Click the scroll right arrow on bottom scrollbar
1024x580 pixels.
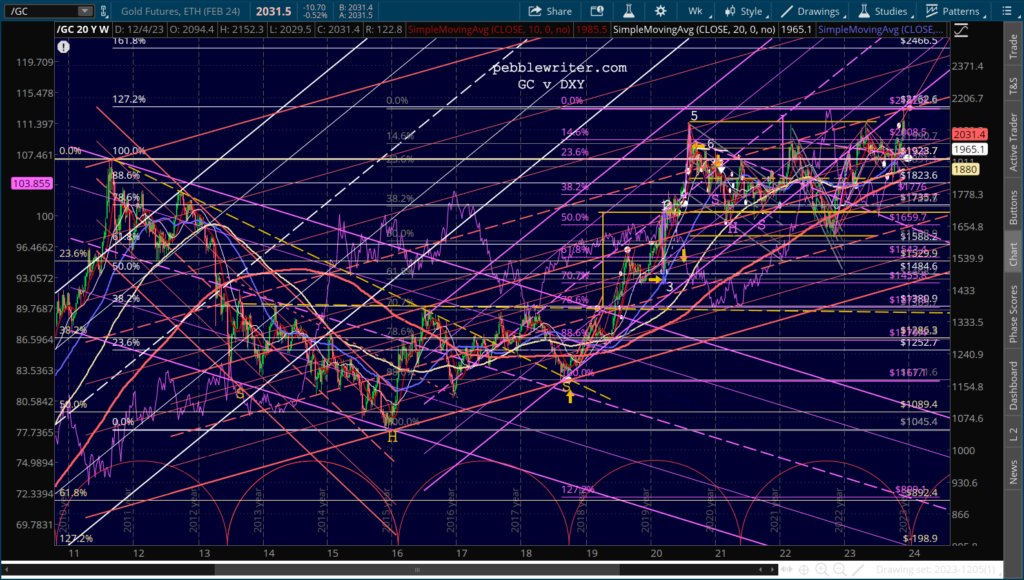773,570
